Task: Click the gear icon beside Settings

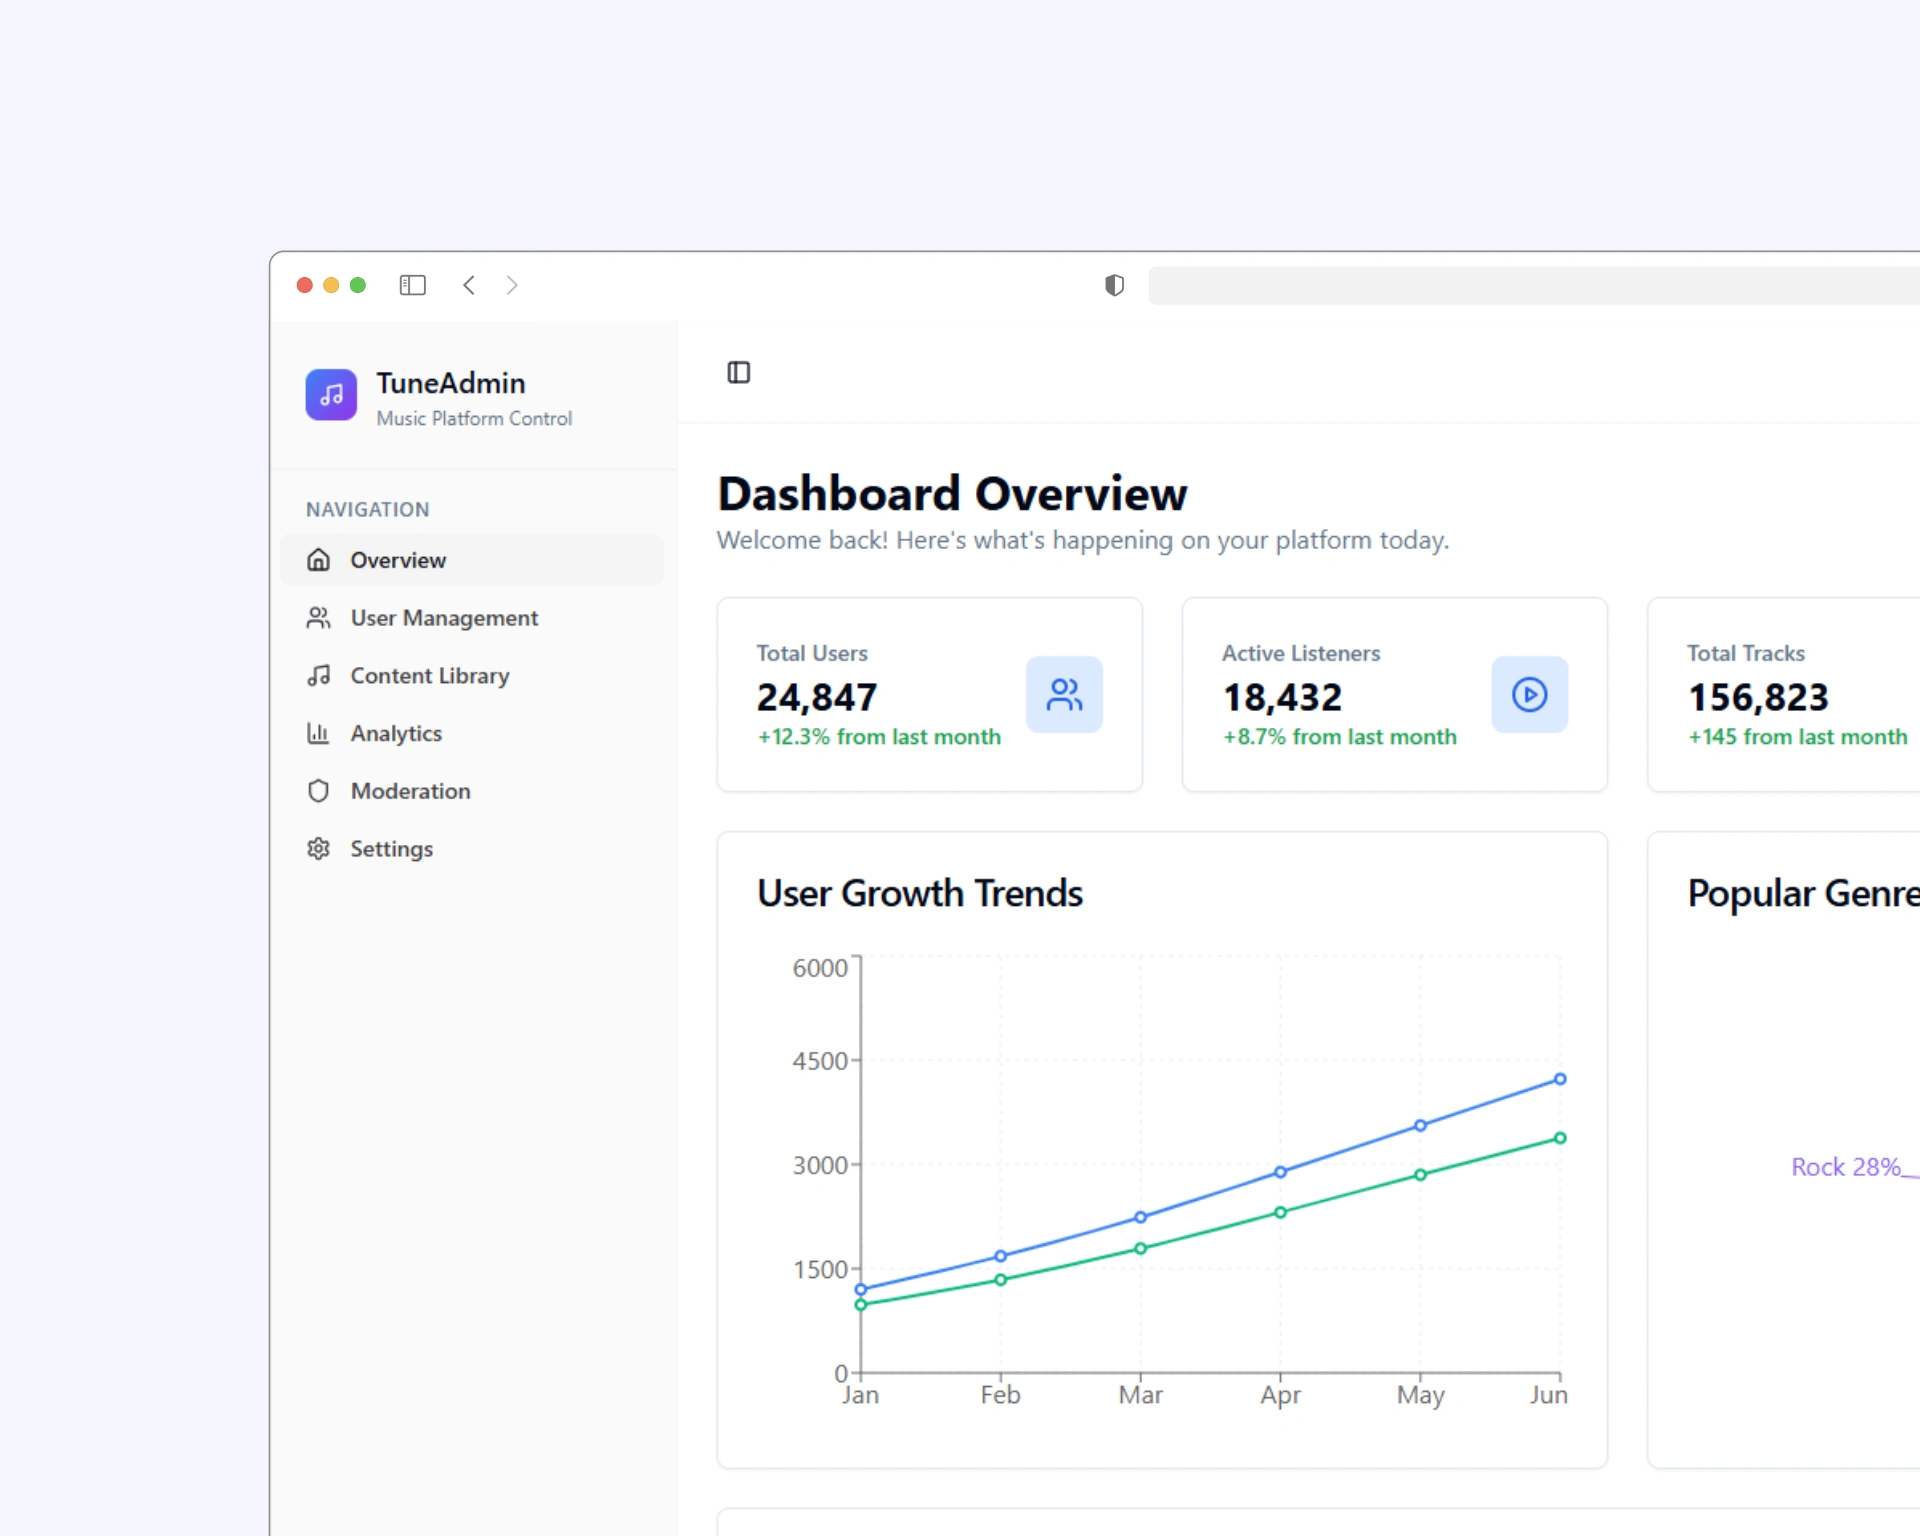Action: 318,849
